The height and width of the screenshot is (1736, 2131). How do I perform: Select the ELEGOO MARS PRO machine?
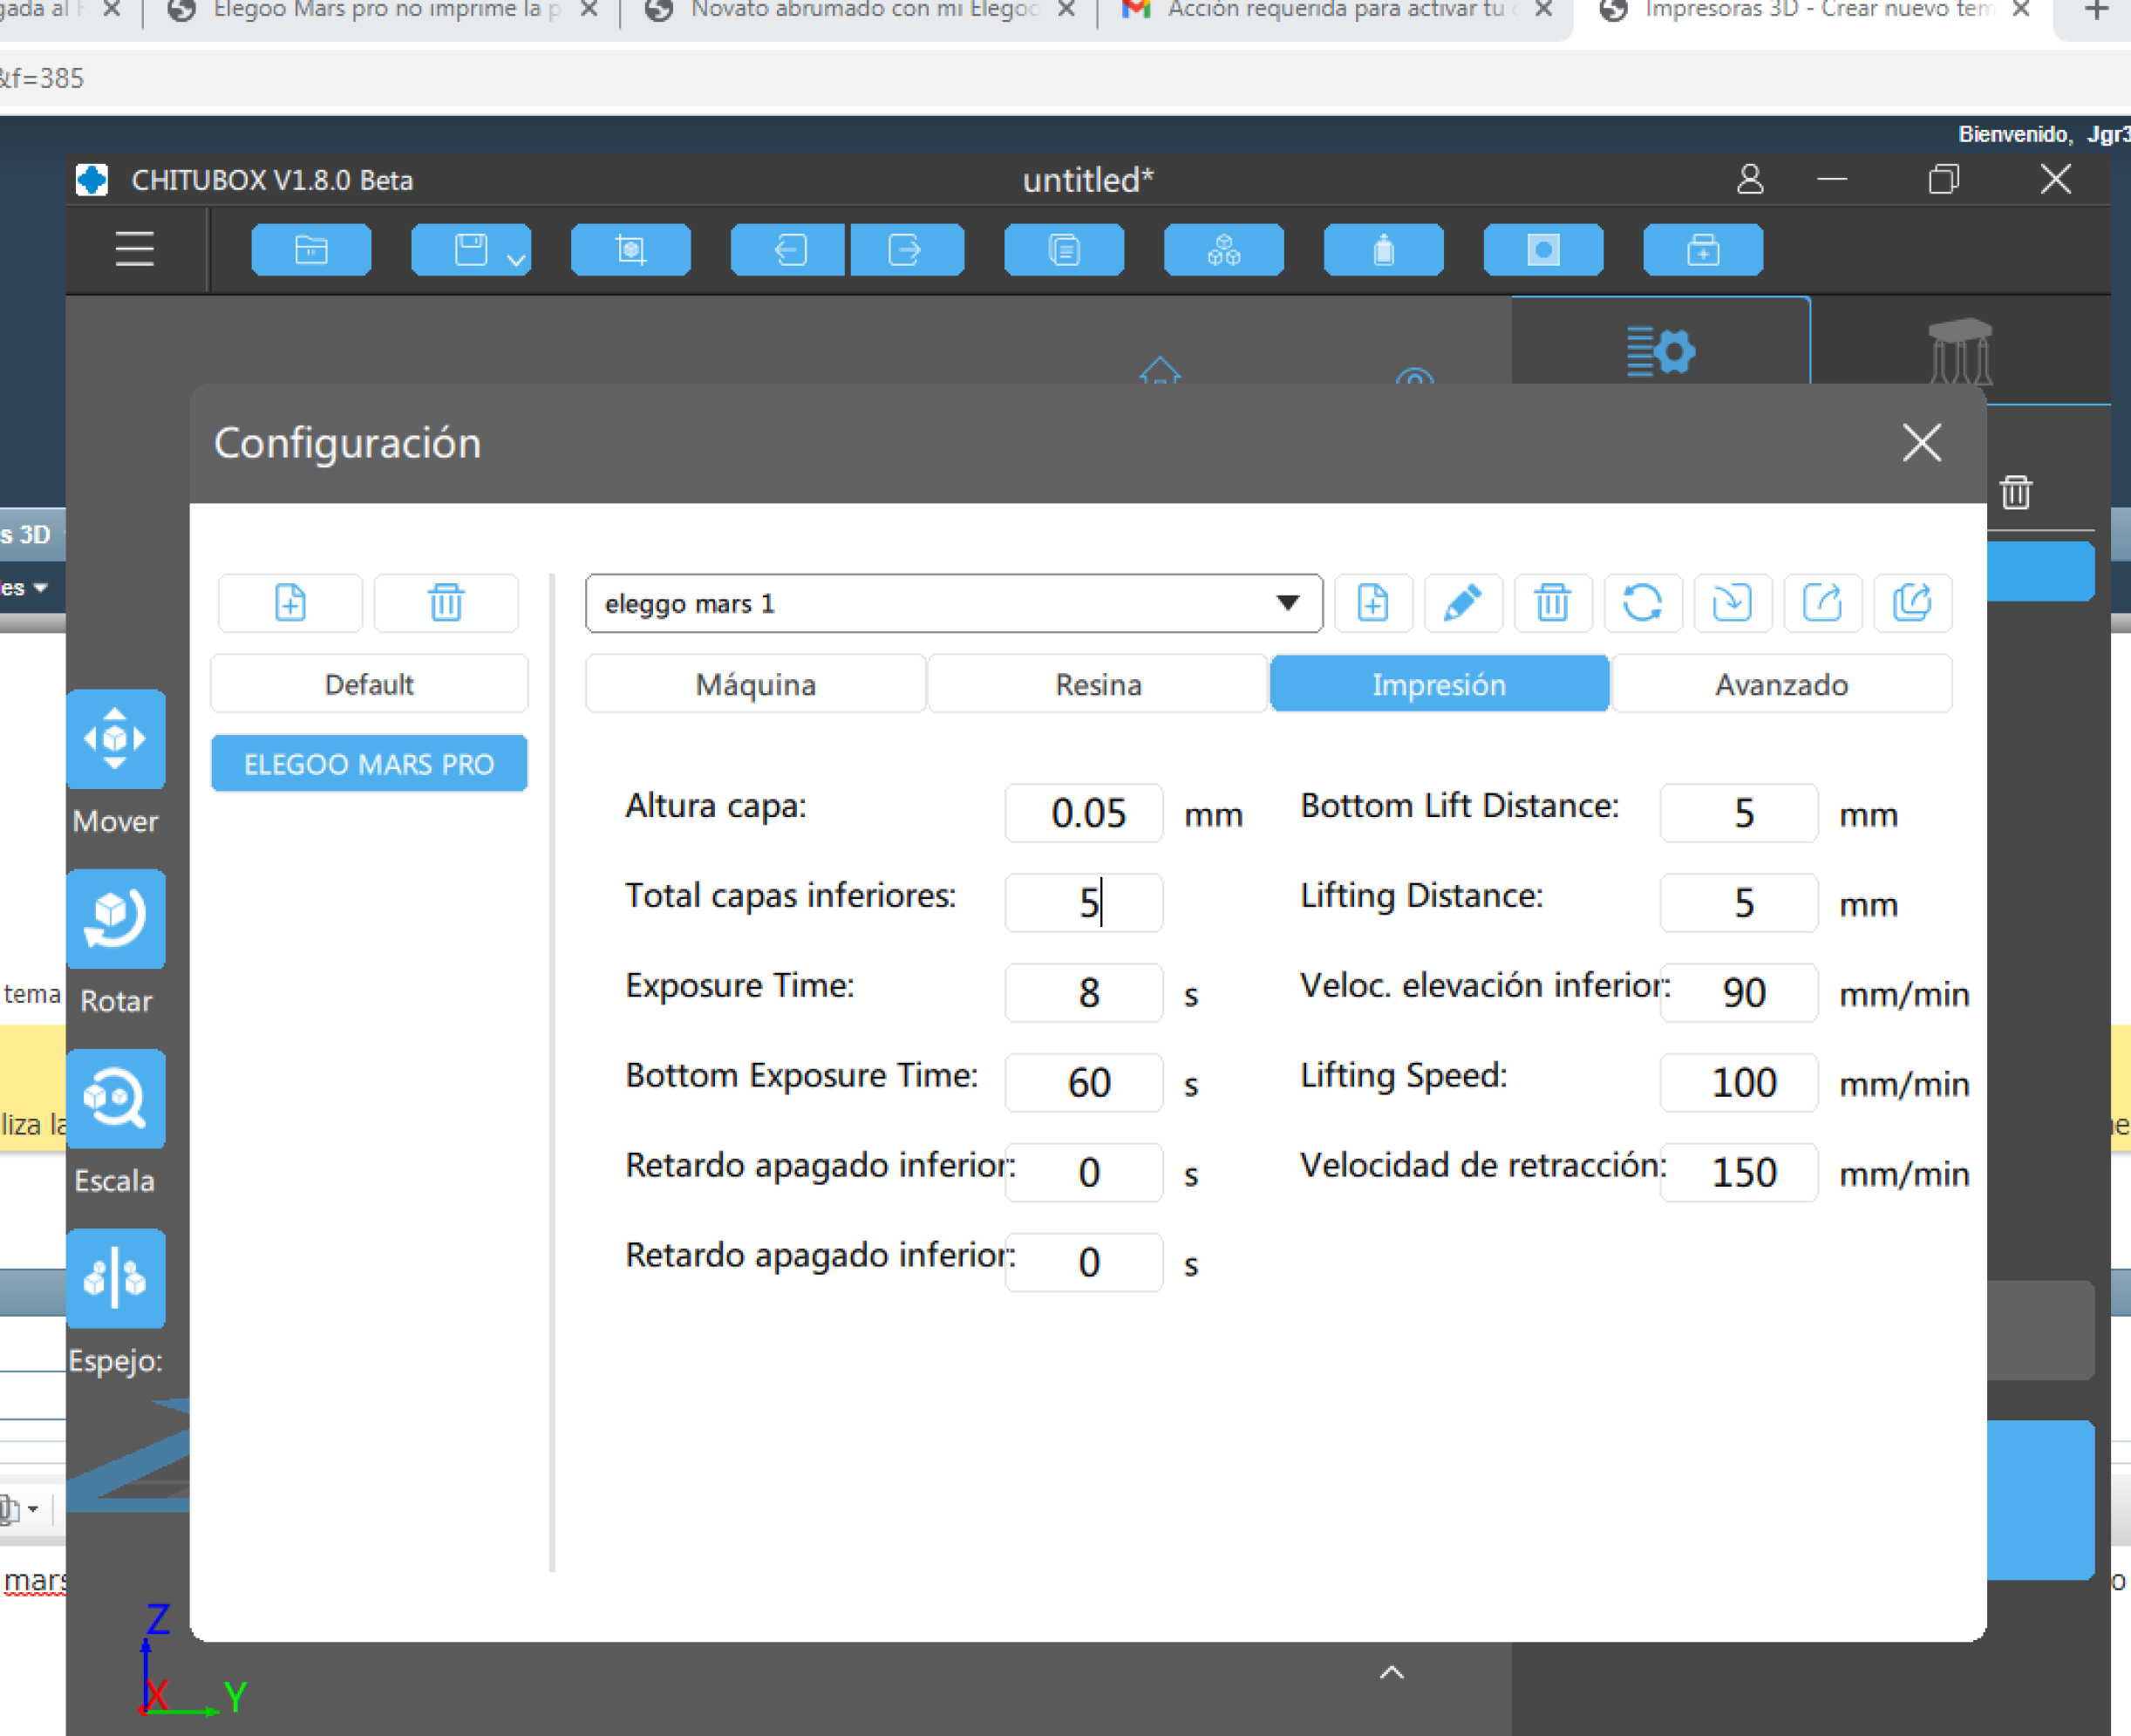(x=369, y=764)
